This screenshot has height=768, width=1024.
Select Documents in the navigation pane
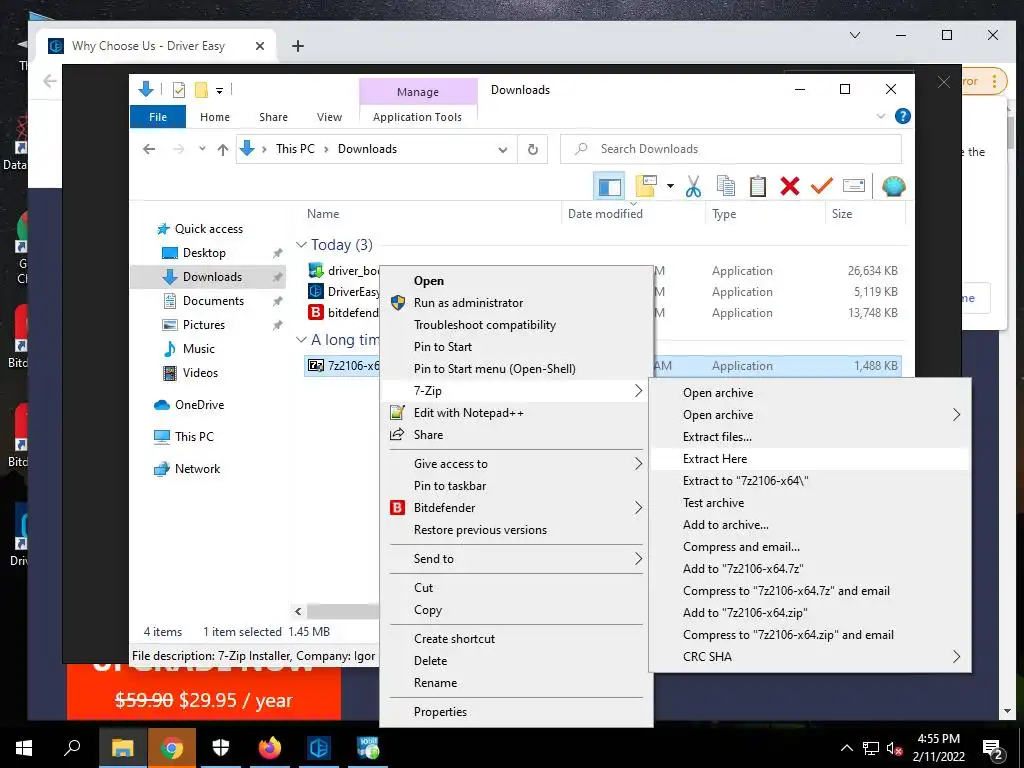tap(213, 301)
